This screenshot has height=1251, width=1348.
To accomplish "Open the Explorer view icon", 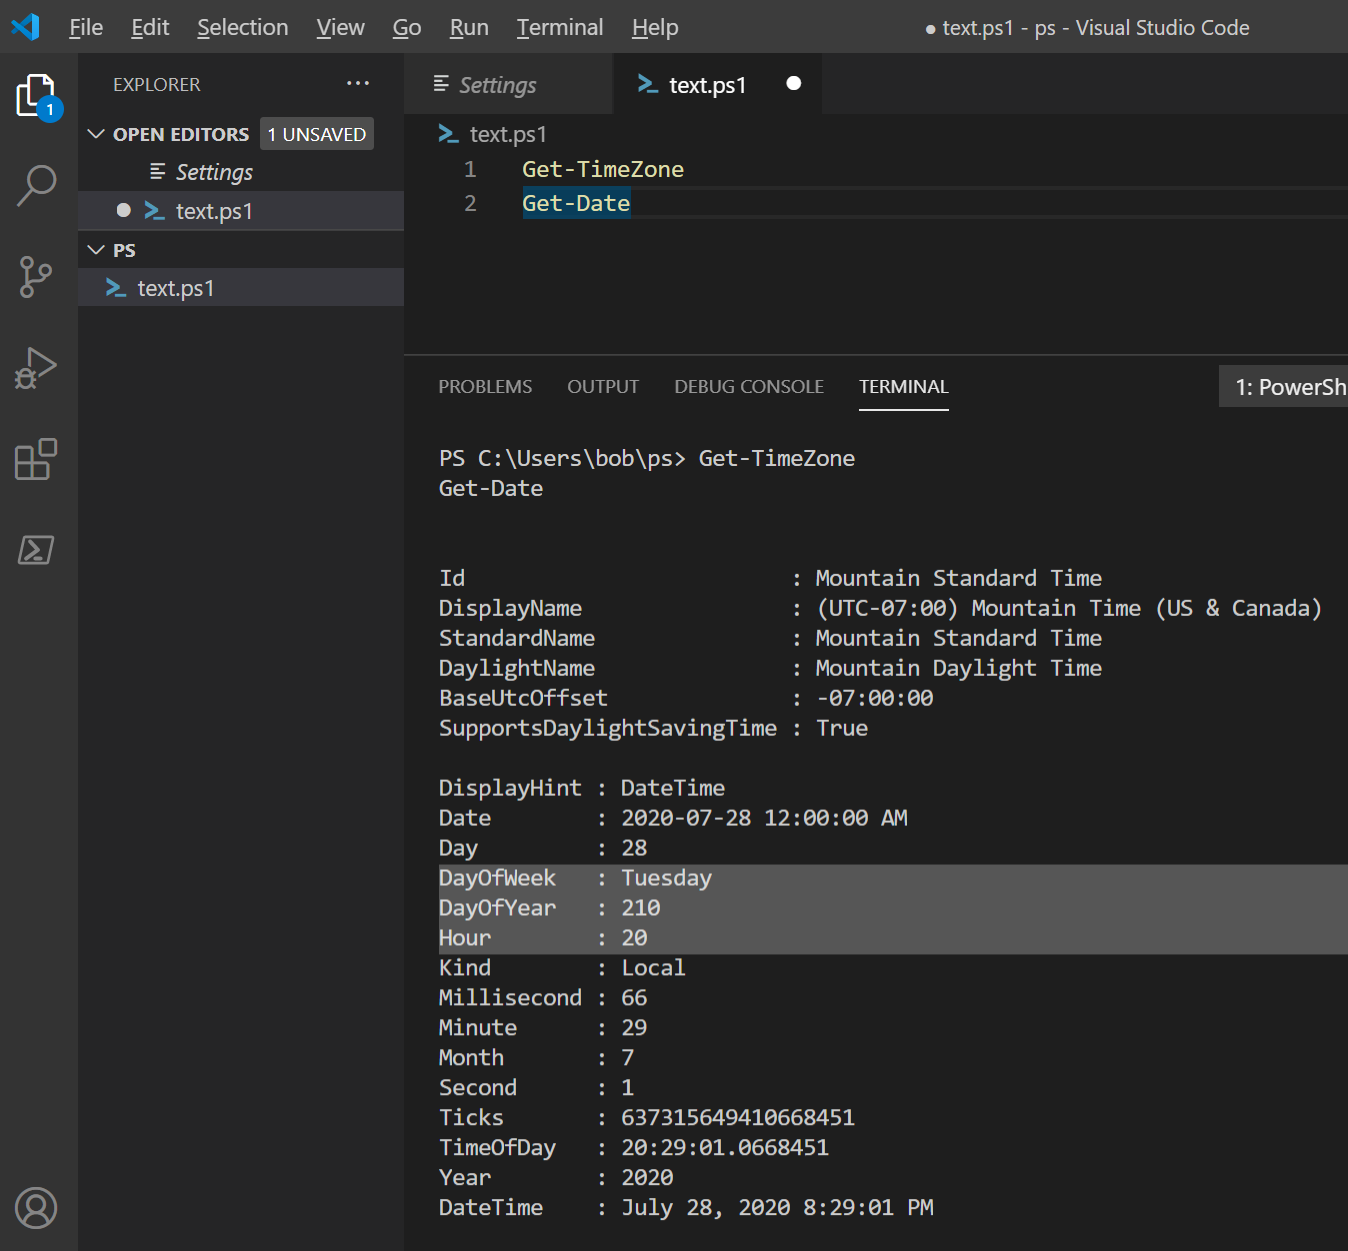I will 37,95.
